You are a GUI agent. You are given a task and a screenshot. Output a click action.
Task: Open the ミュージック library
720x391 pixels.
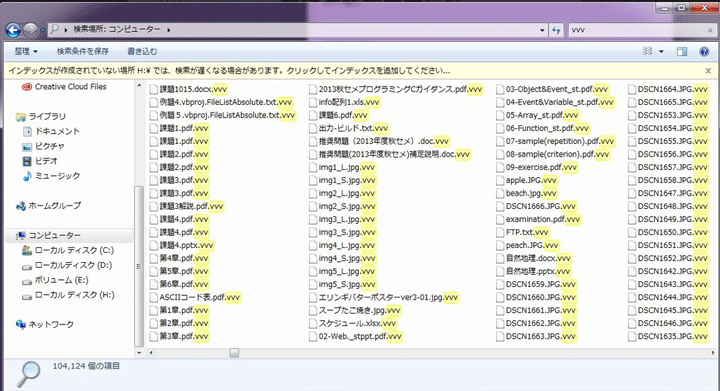(x=51, y=176)
